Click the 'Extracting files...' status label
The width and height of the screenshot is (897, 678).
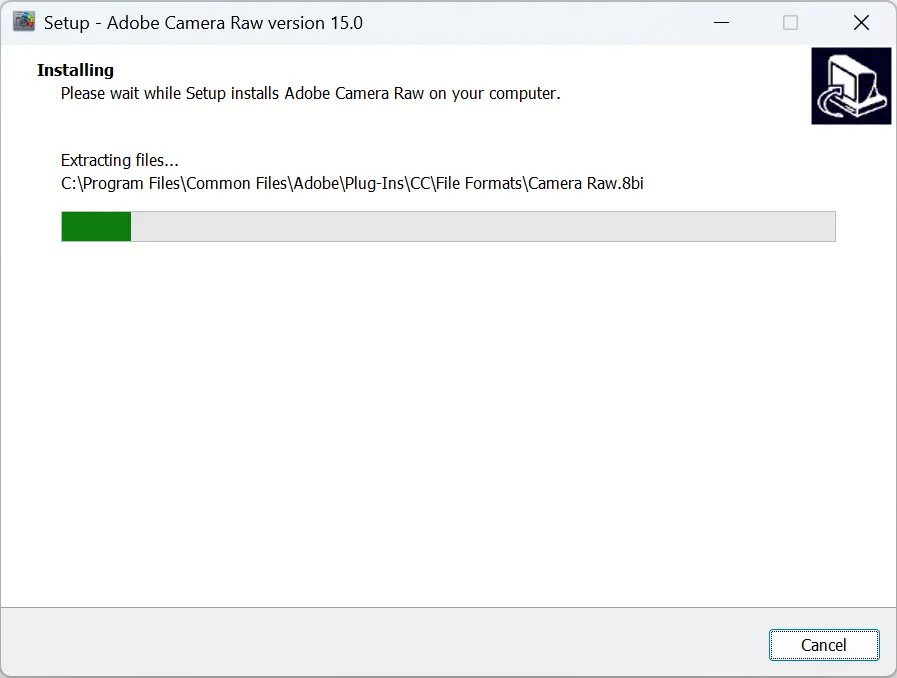coord(120,160)
